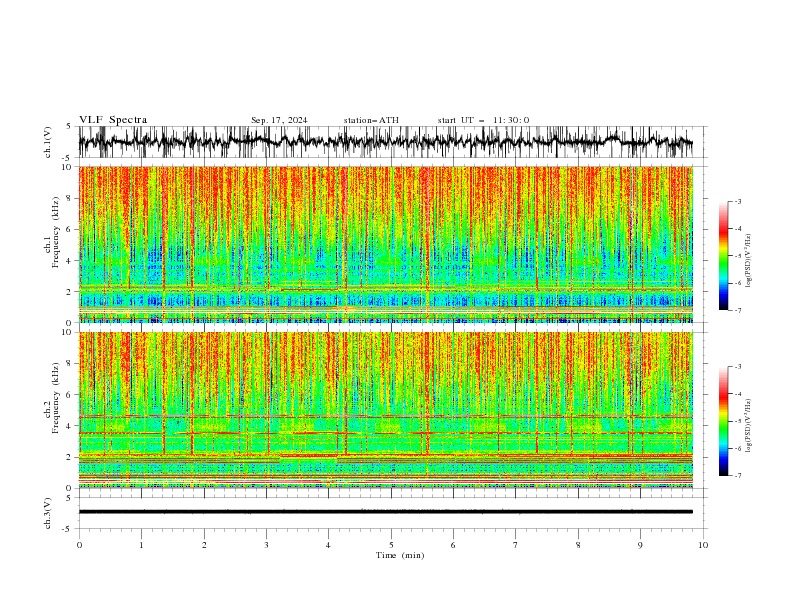792x612 pixels.
Task: Click the "6" kHz tick on ch.2 frequency axis
Action: pyautogui.click(x=70, y=394)
